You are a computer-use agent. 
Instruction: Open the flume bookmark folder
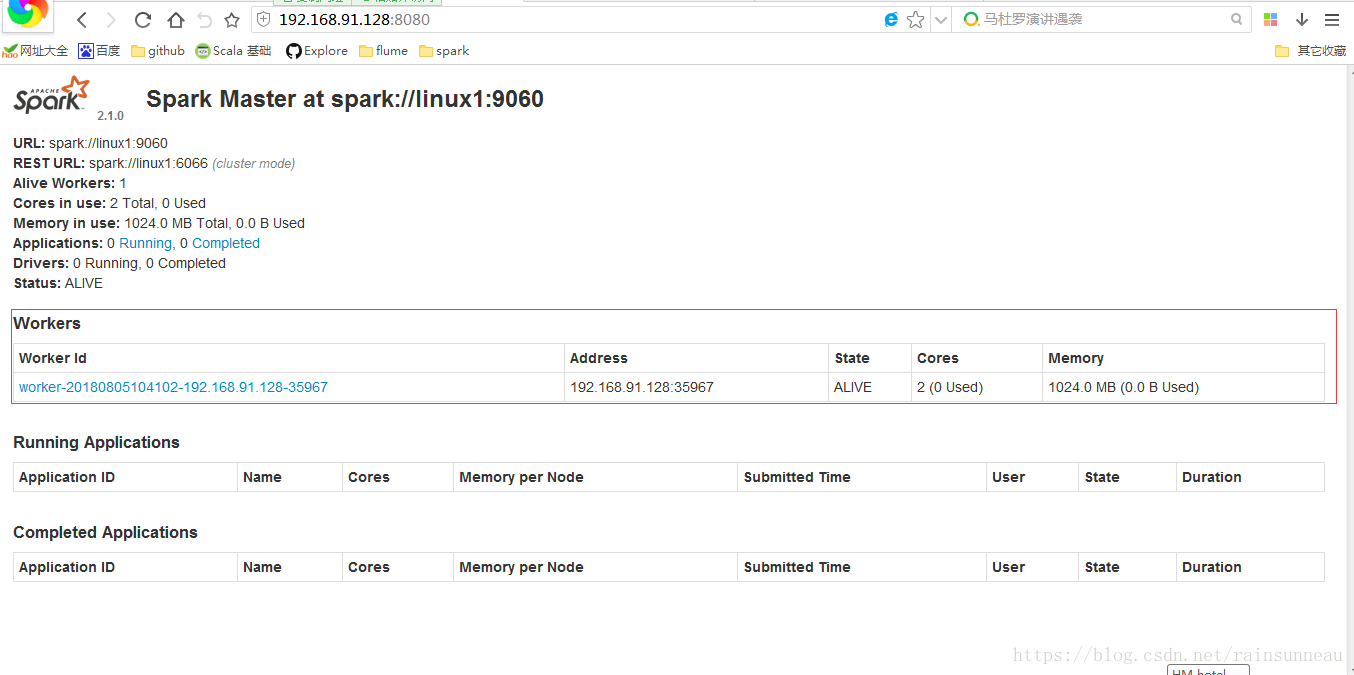click(x=383, y=51)
